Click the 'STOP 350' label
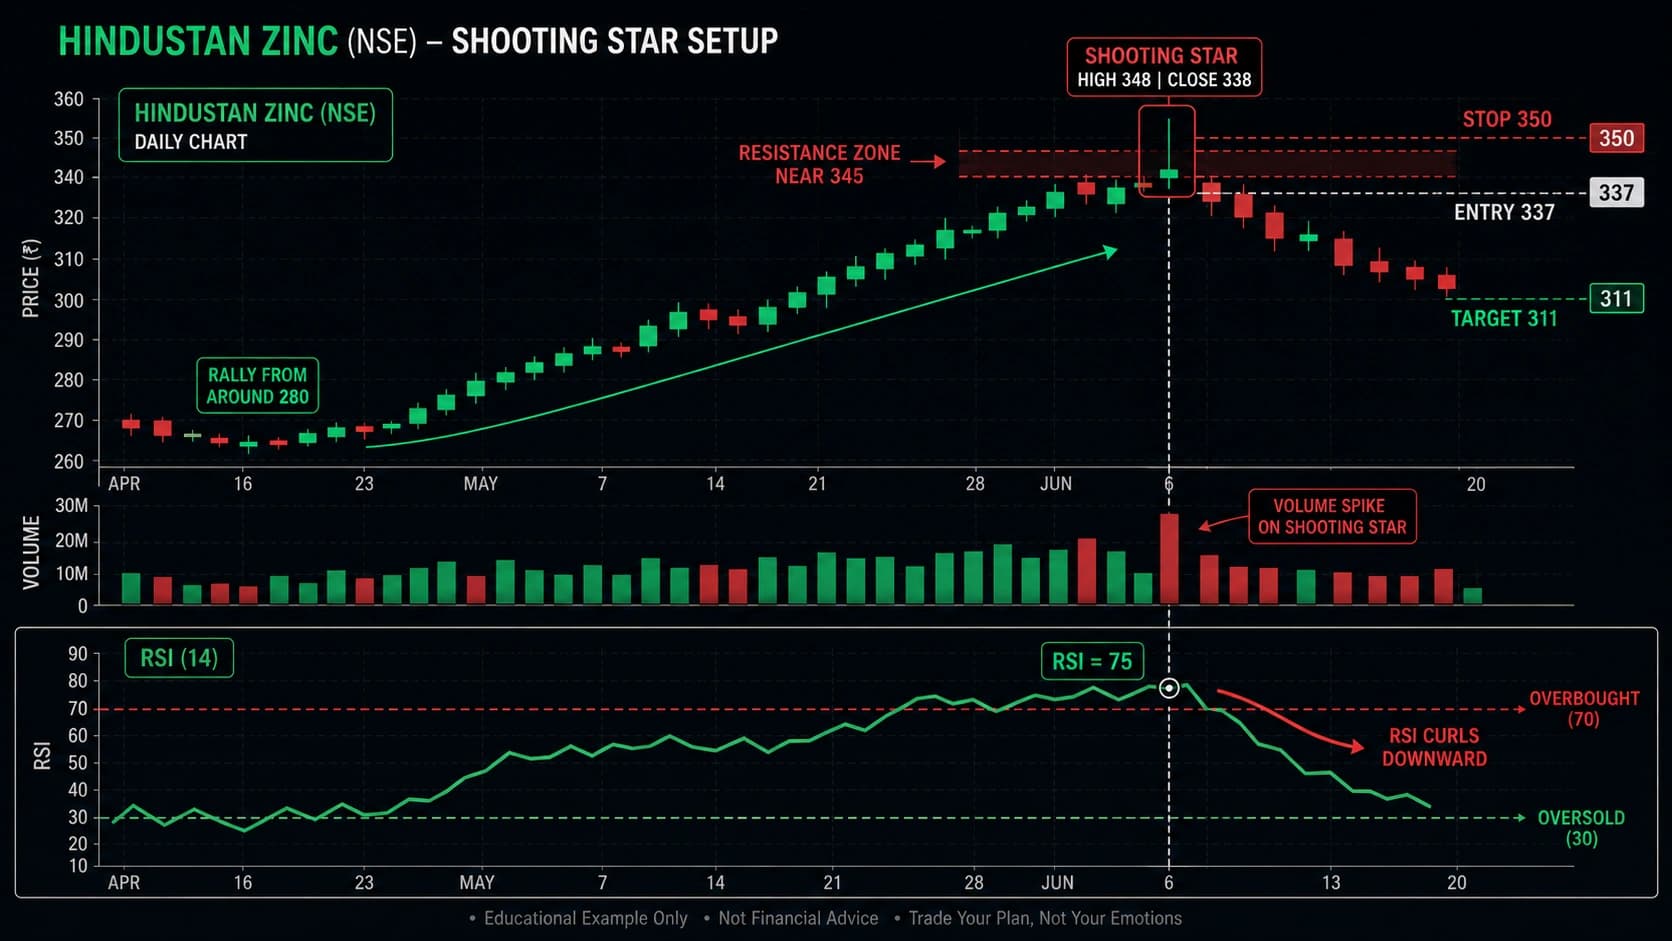 click(1506, 119)
